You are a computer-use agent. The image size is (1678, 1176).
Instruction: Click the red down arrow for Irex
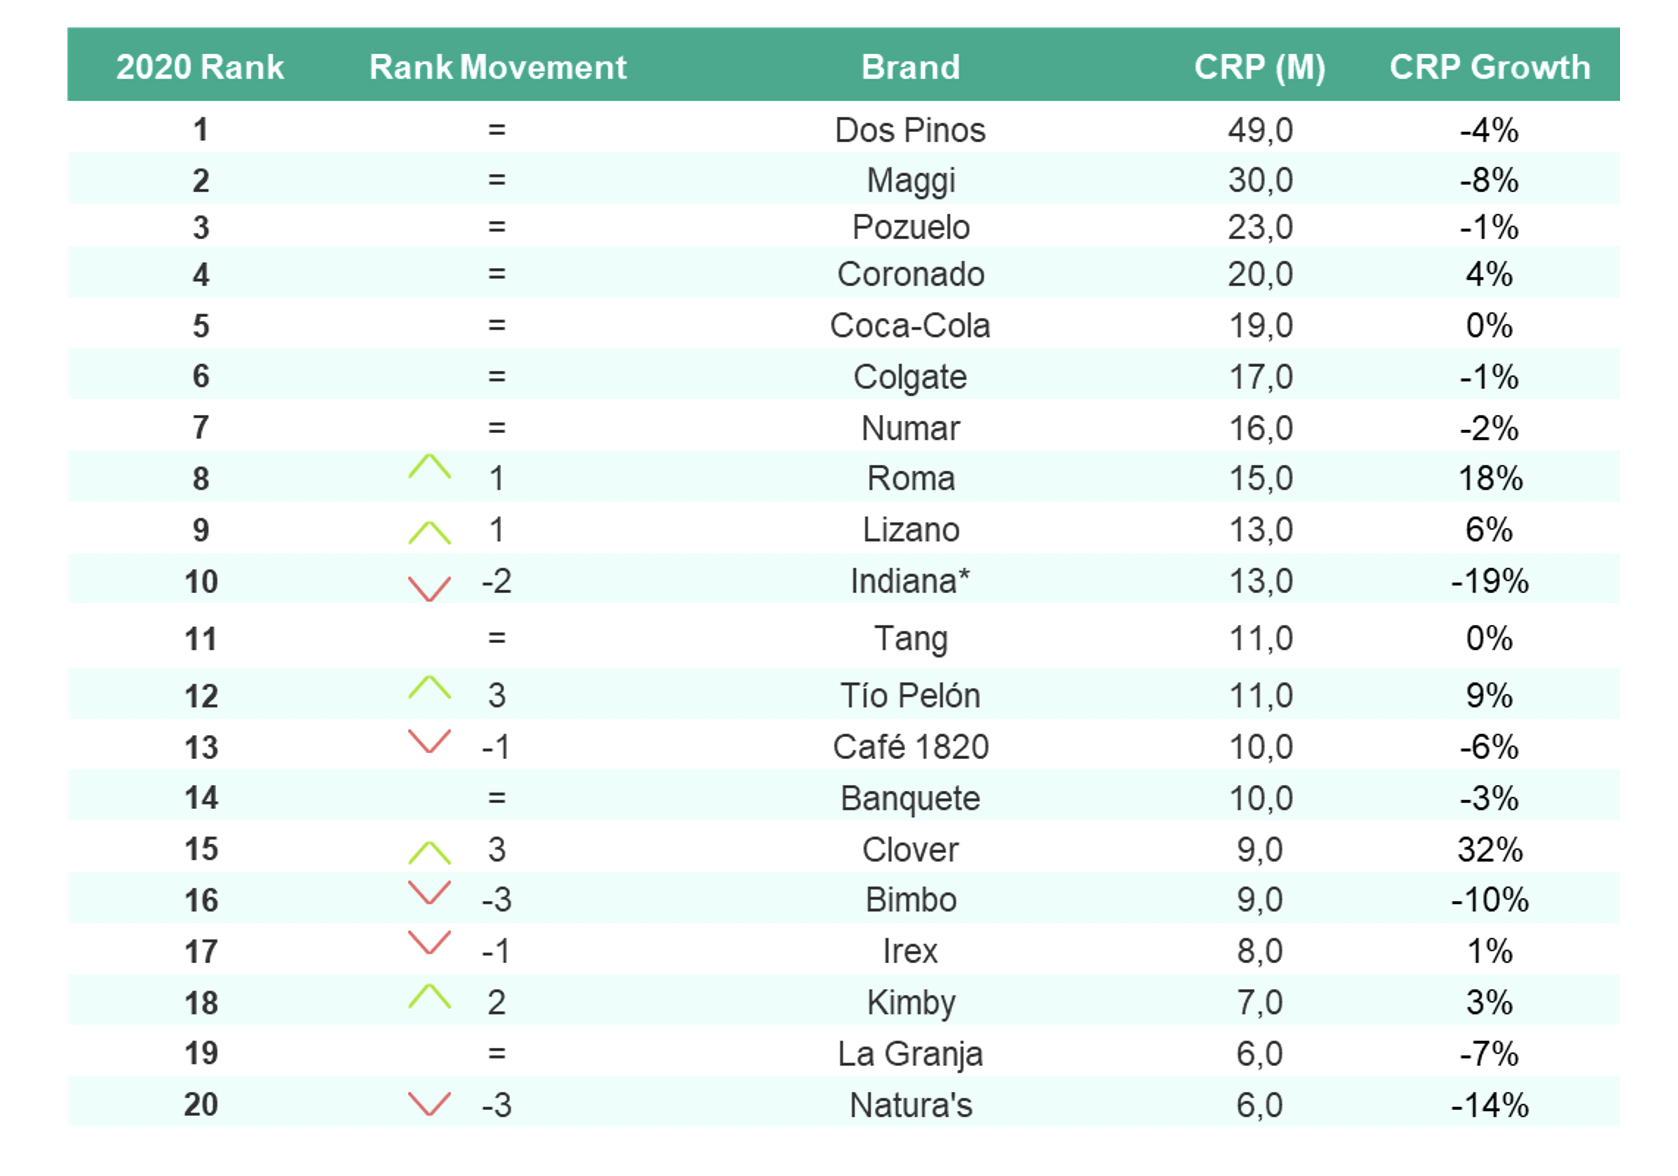[x=429, y=942]
